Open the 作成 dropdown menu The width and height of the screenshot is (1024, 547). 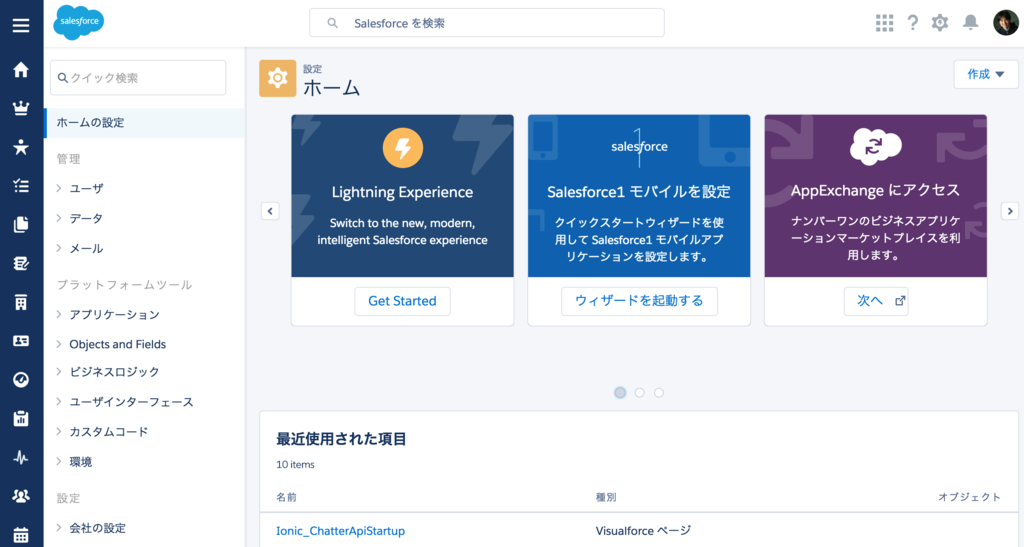(x=986, y=74)
